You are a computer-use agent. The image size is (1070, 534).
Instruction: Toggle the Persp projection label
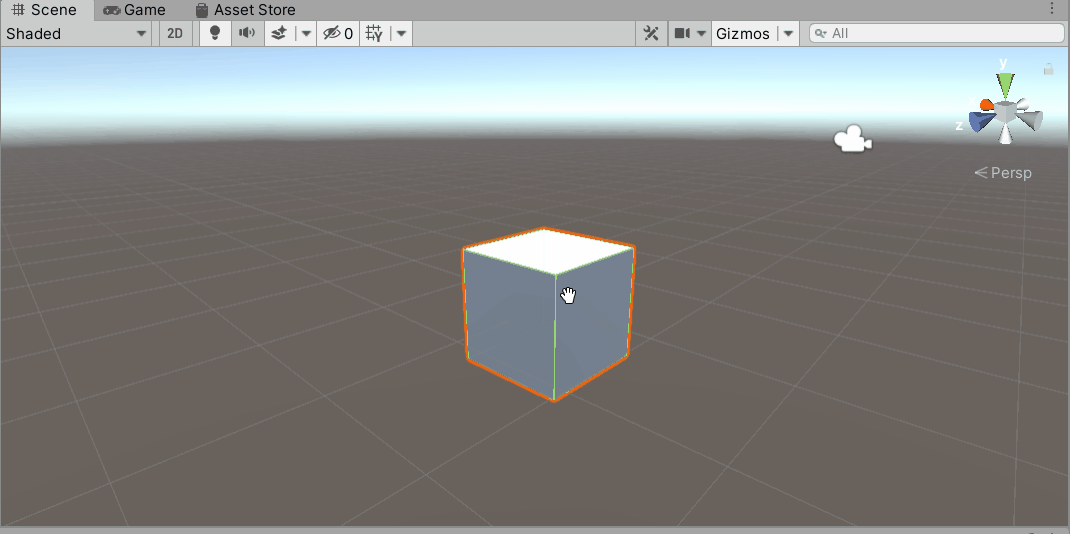pos(1004,173)
